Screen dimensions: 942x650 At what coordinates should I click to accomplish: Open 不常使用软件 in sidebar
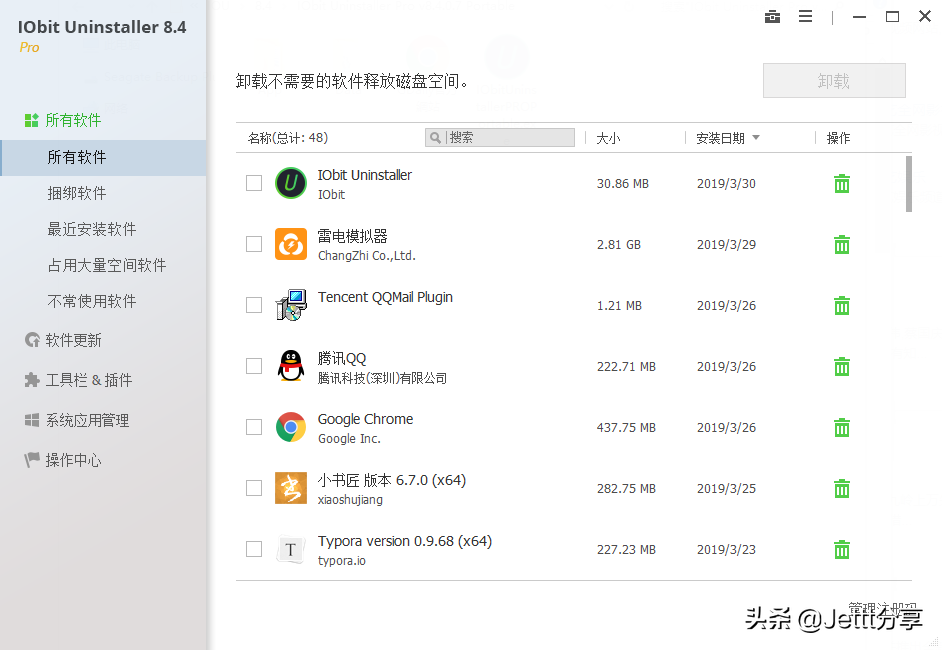click(x=92, y=302)
